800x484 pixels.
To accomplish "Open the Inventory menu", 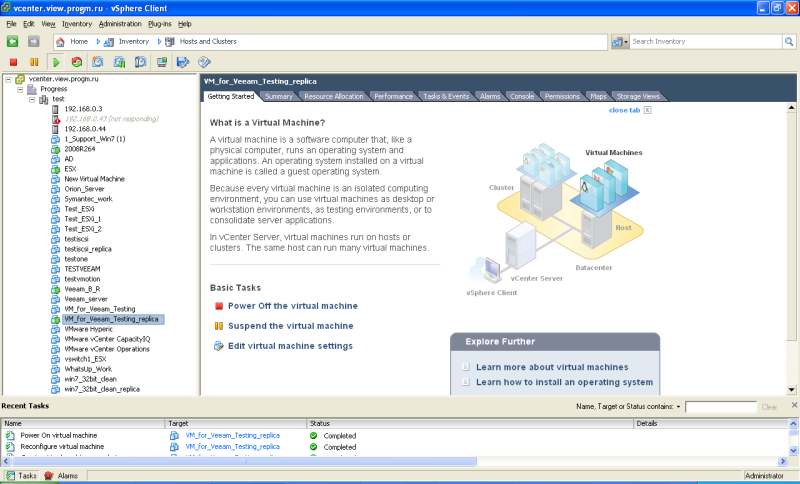I will tap(77, 24).
